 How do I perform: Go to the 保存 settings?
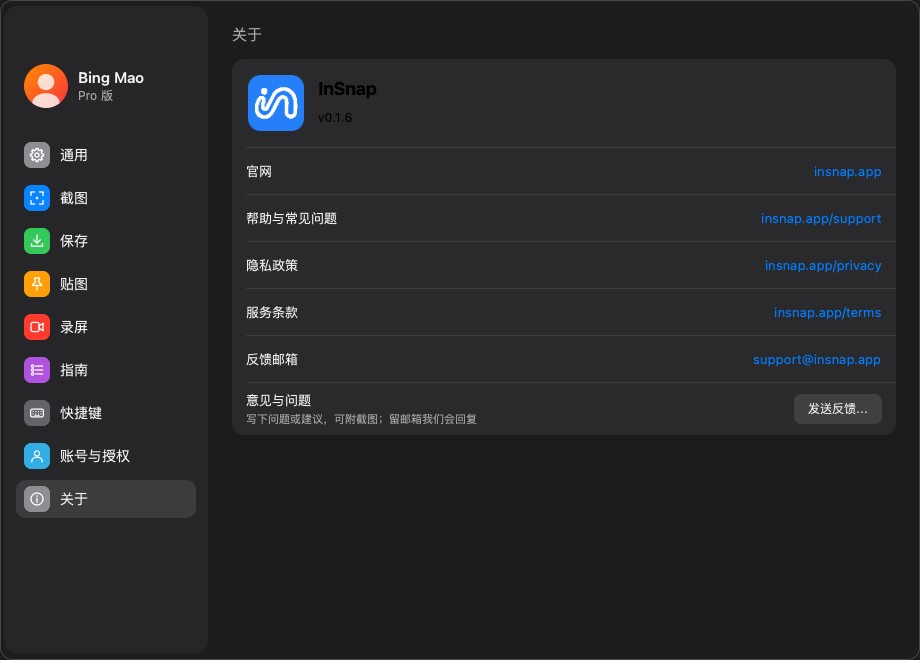tap(106, 241)
